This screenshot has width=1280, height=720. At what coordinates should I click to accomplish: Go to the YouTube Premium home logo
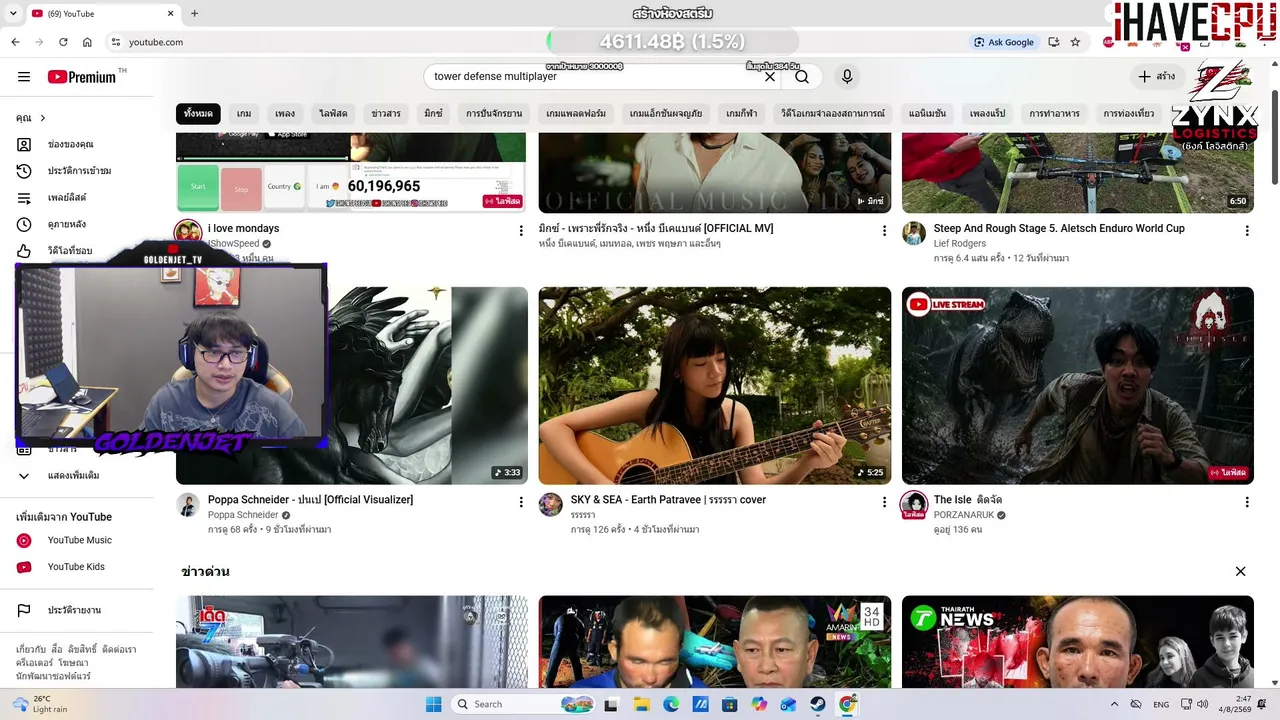point(82,77)
